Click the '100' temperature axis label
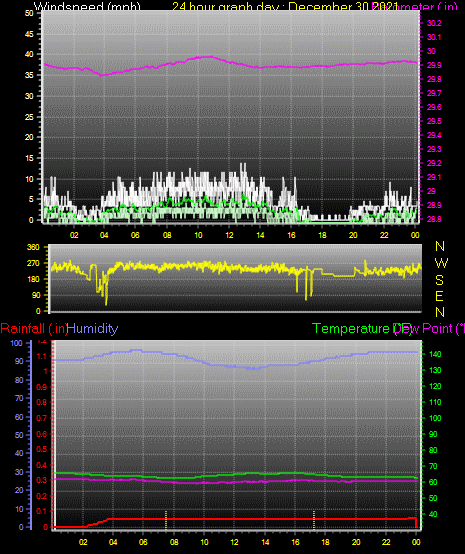This screenshot has height=554, width=465. (x=435, y=418)
